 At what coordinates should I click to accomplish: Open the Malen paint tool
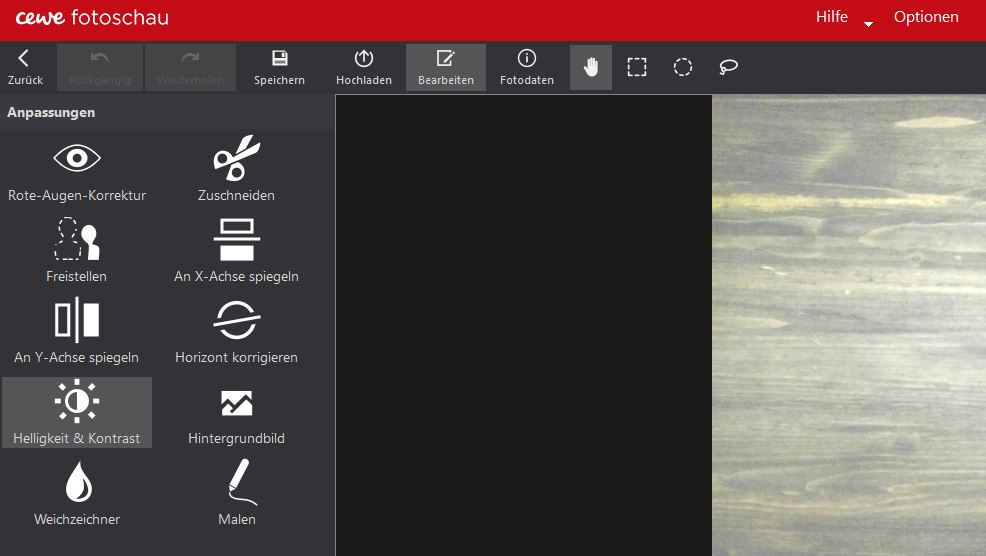236,494
